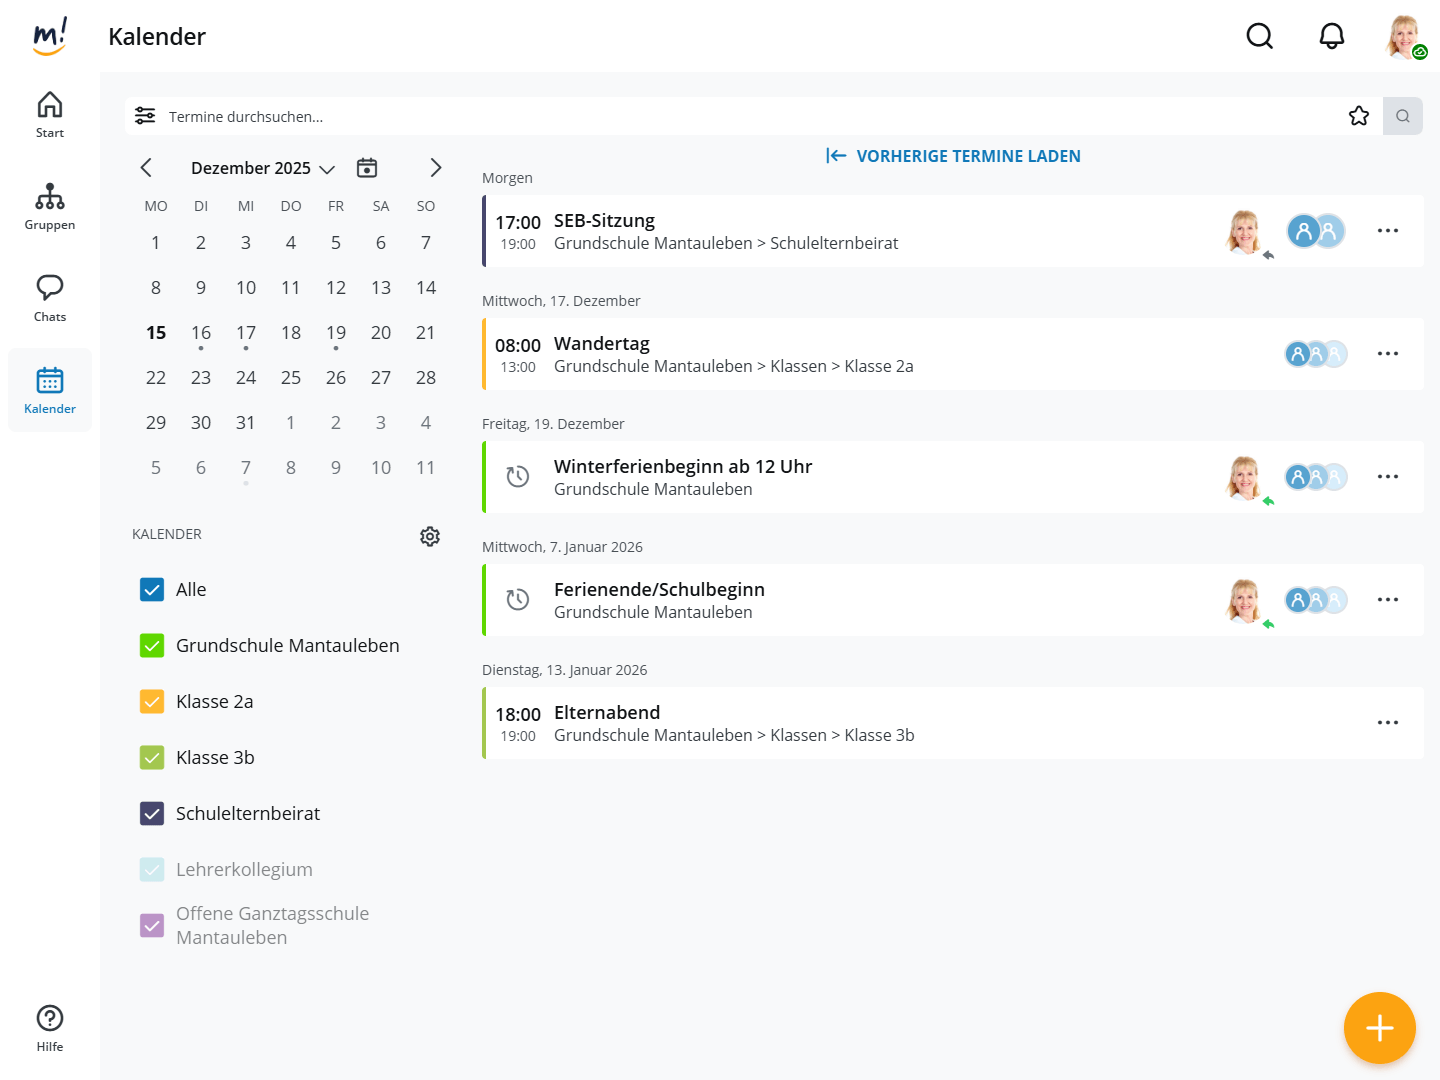The image size is (1440, 1080).
Task: Open the options menu for Elternabend
Action: click(x=1387, y=723)
